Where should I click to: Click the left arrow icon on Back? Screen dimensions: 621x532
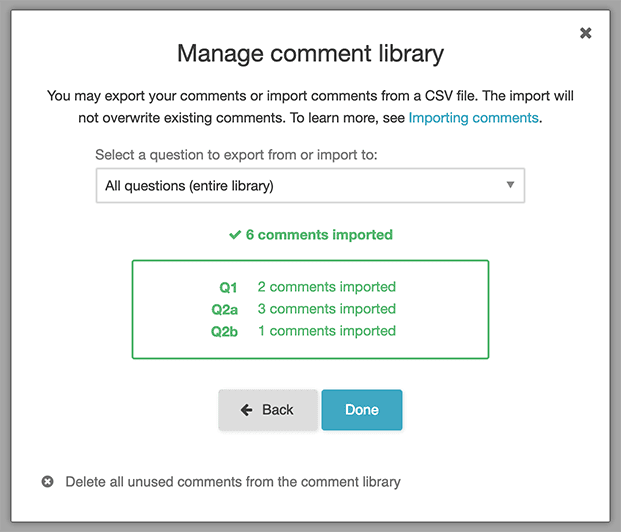[247, 410]
